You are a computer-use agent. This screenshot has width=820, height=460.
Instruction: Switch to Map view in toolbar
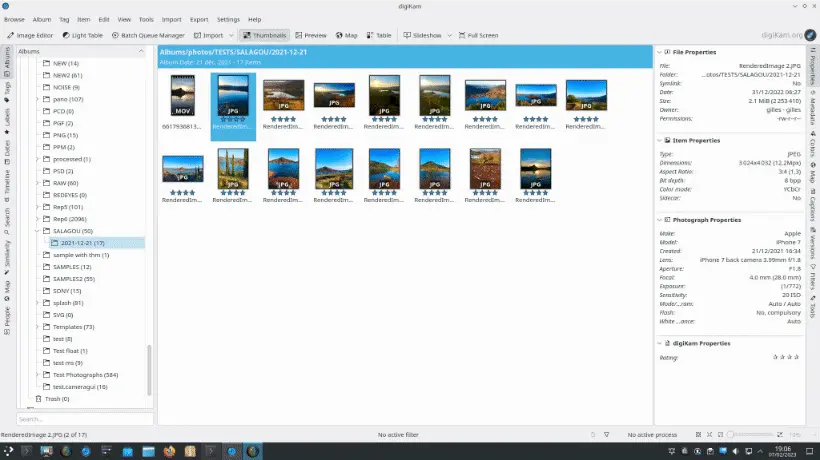click(346, 35)
